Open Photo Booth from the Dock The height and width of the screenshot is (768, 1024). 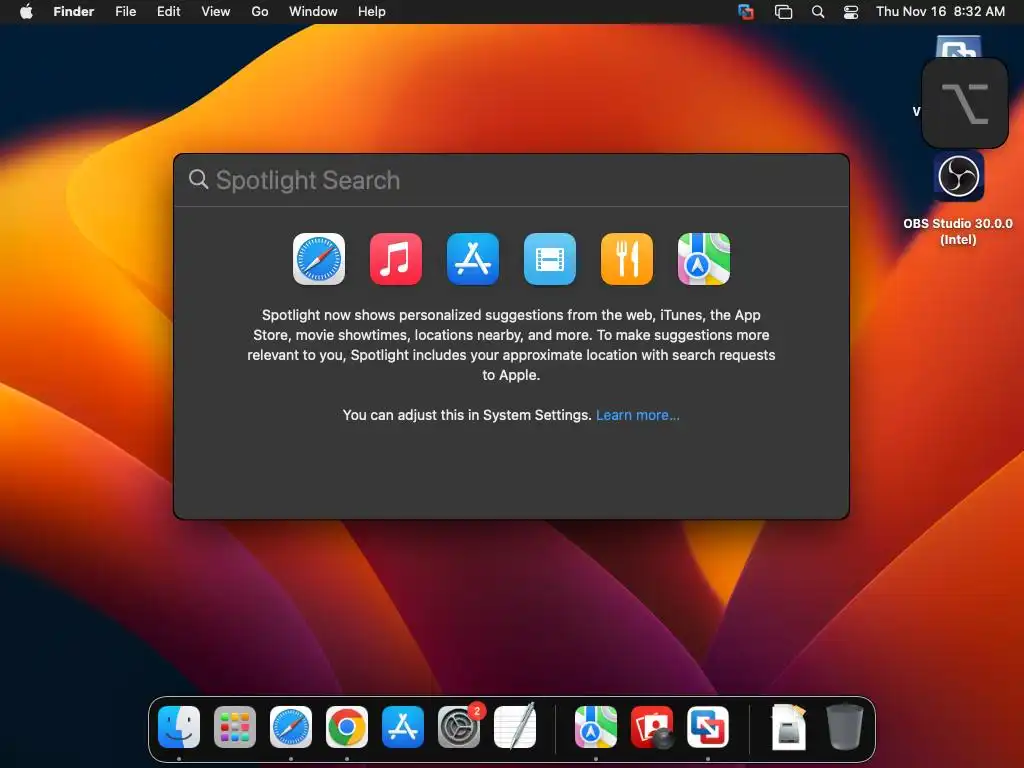(x=652, y=727)
